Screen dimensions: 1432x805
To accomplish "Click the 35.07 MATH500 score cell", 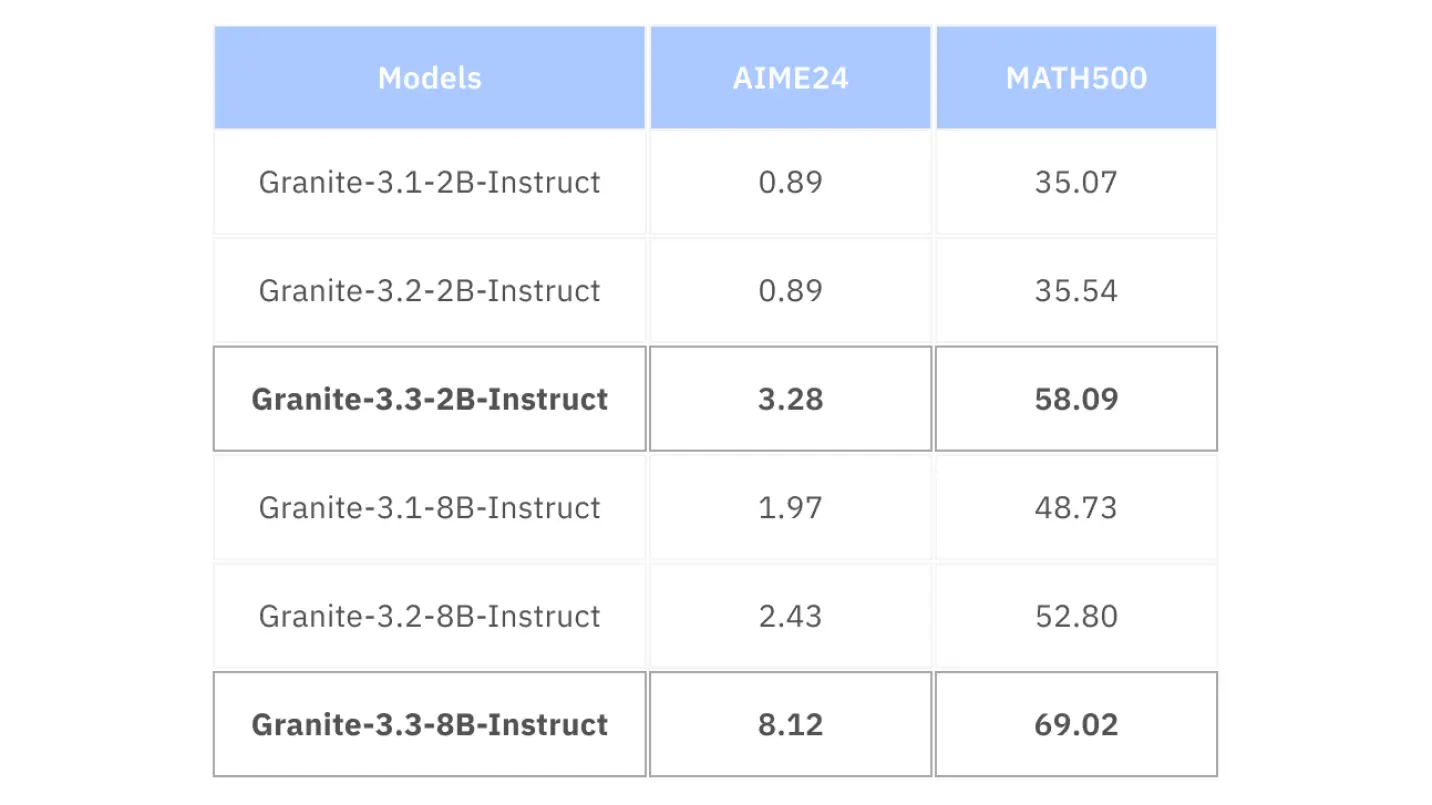I will 1076,182.
